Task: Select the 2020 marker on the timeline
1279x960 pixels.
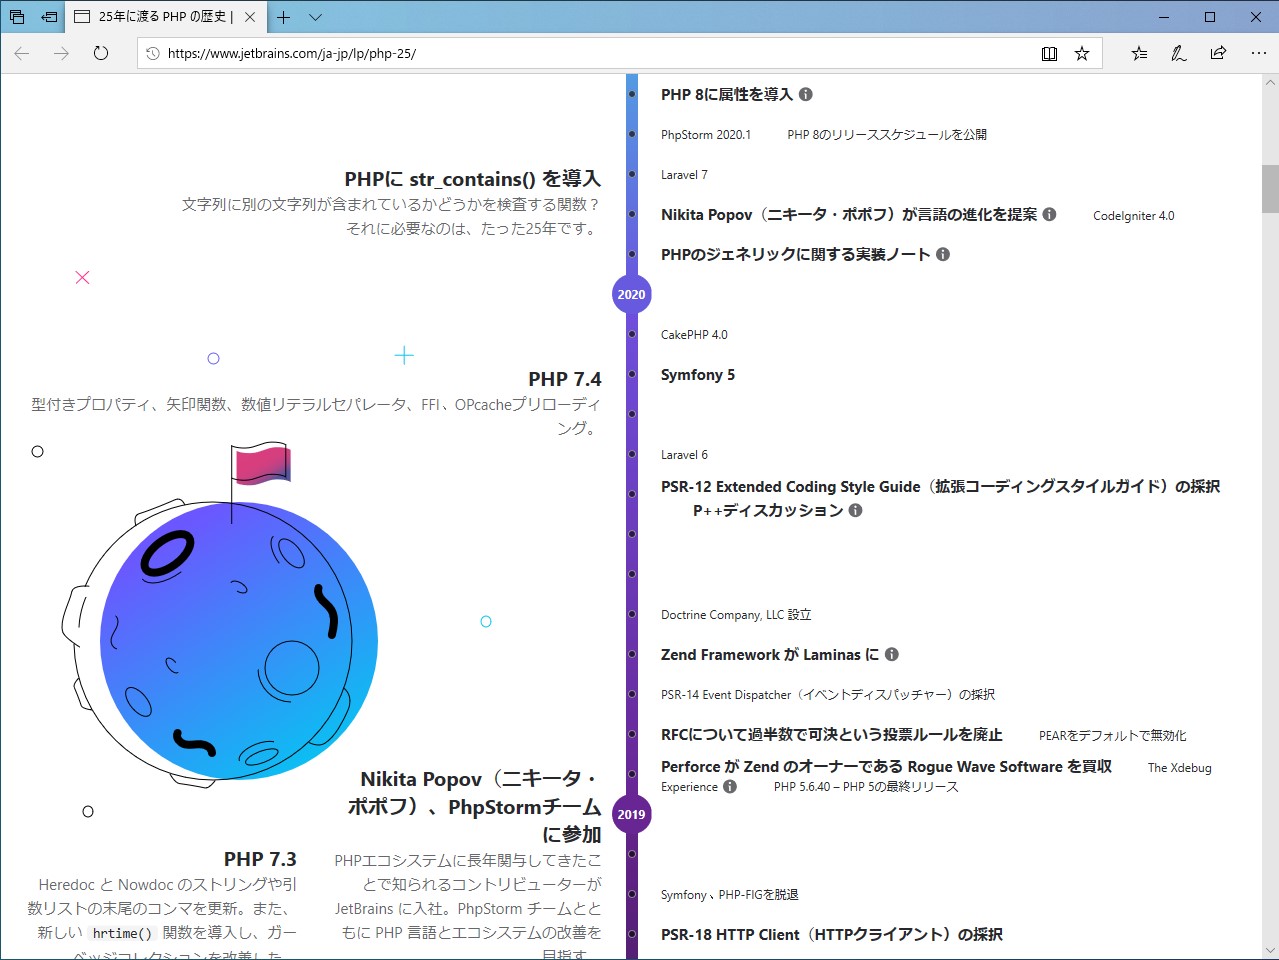Action: [x=631, y=294]
